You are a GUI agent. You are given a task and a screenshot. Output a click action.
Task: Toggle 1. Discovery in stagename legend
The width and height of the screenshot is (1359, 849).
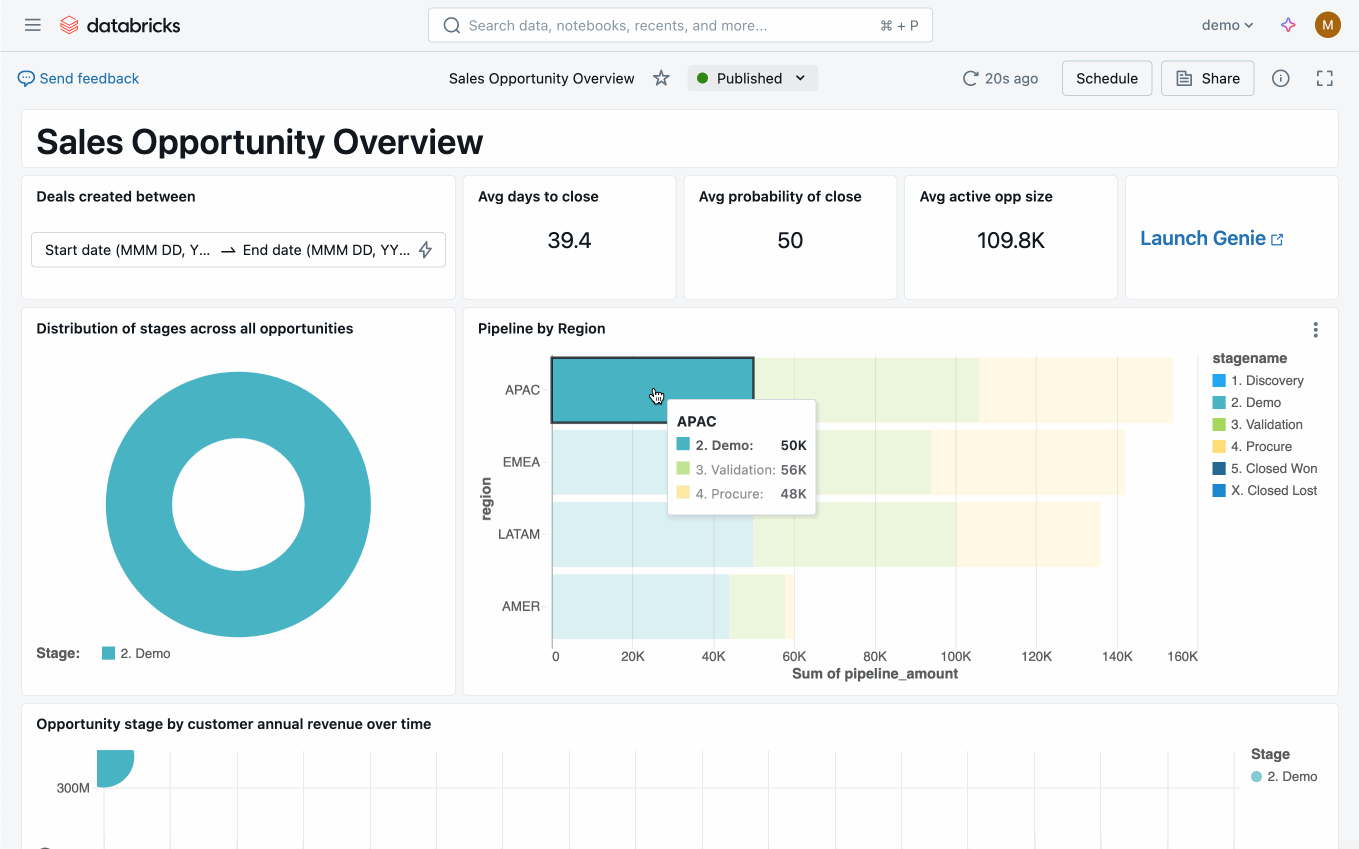coord(1266,381)
